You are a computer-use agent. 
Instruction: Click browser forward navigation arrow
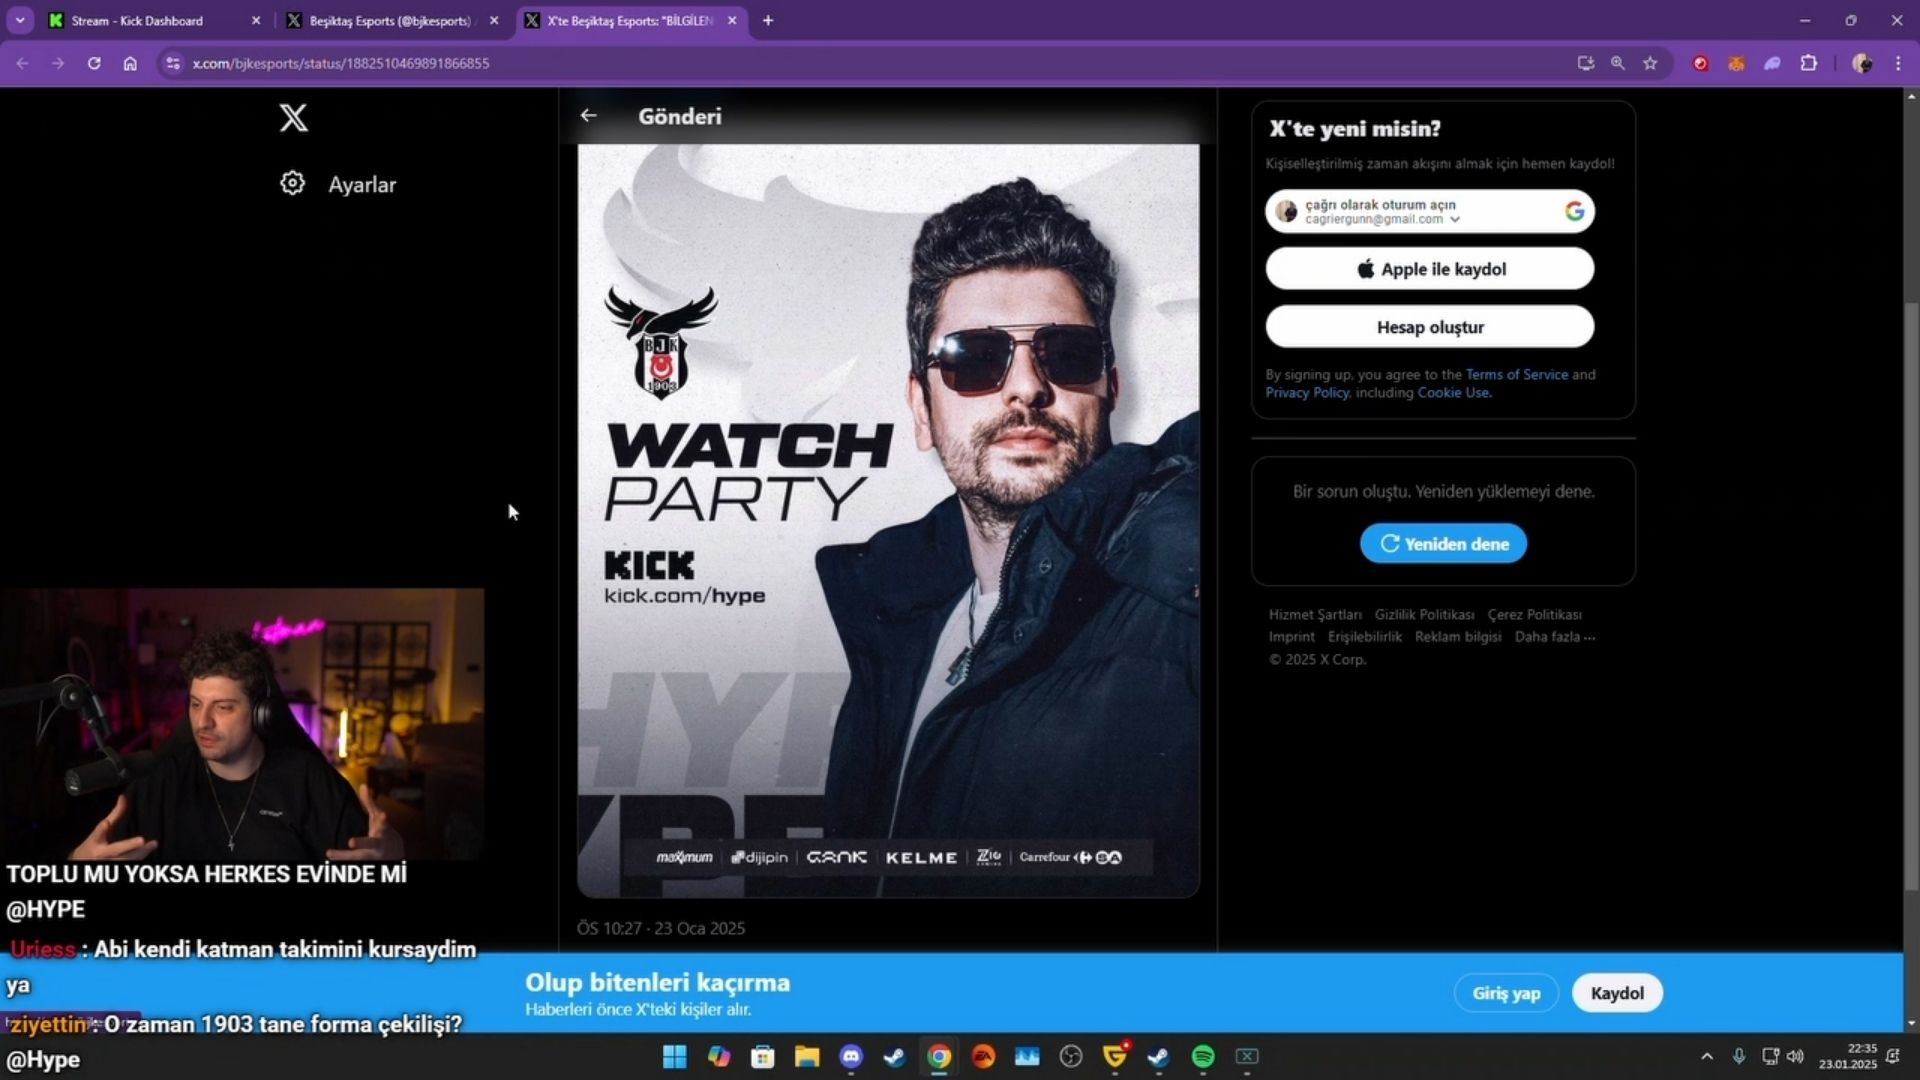[x=58, y=63]
